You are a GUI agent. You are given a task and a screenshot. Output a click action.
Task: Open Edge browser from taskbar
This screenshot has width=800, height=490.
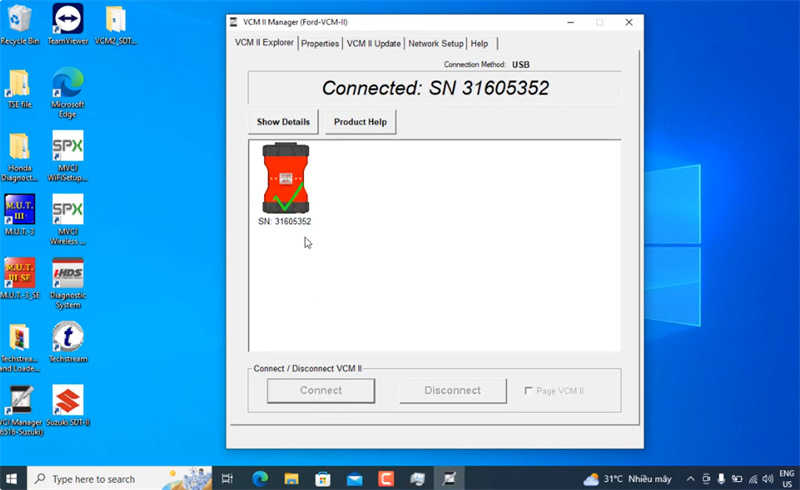(260, 479)
